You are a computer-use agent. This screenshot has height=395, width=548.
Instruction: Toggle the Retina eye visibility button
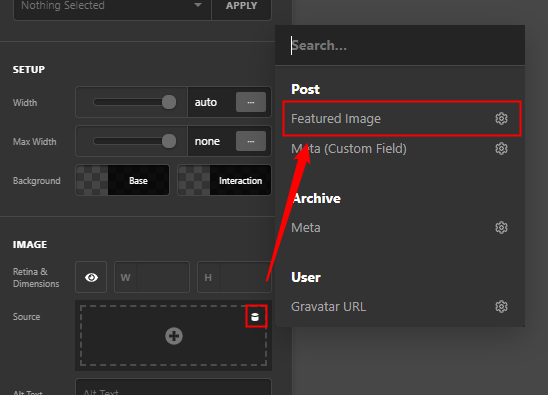(x=91, y=277)
